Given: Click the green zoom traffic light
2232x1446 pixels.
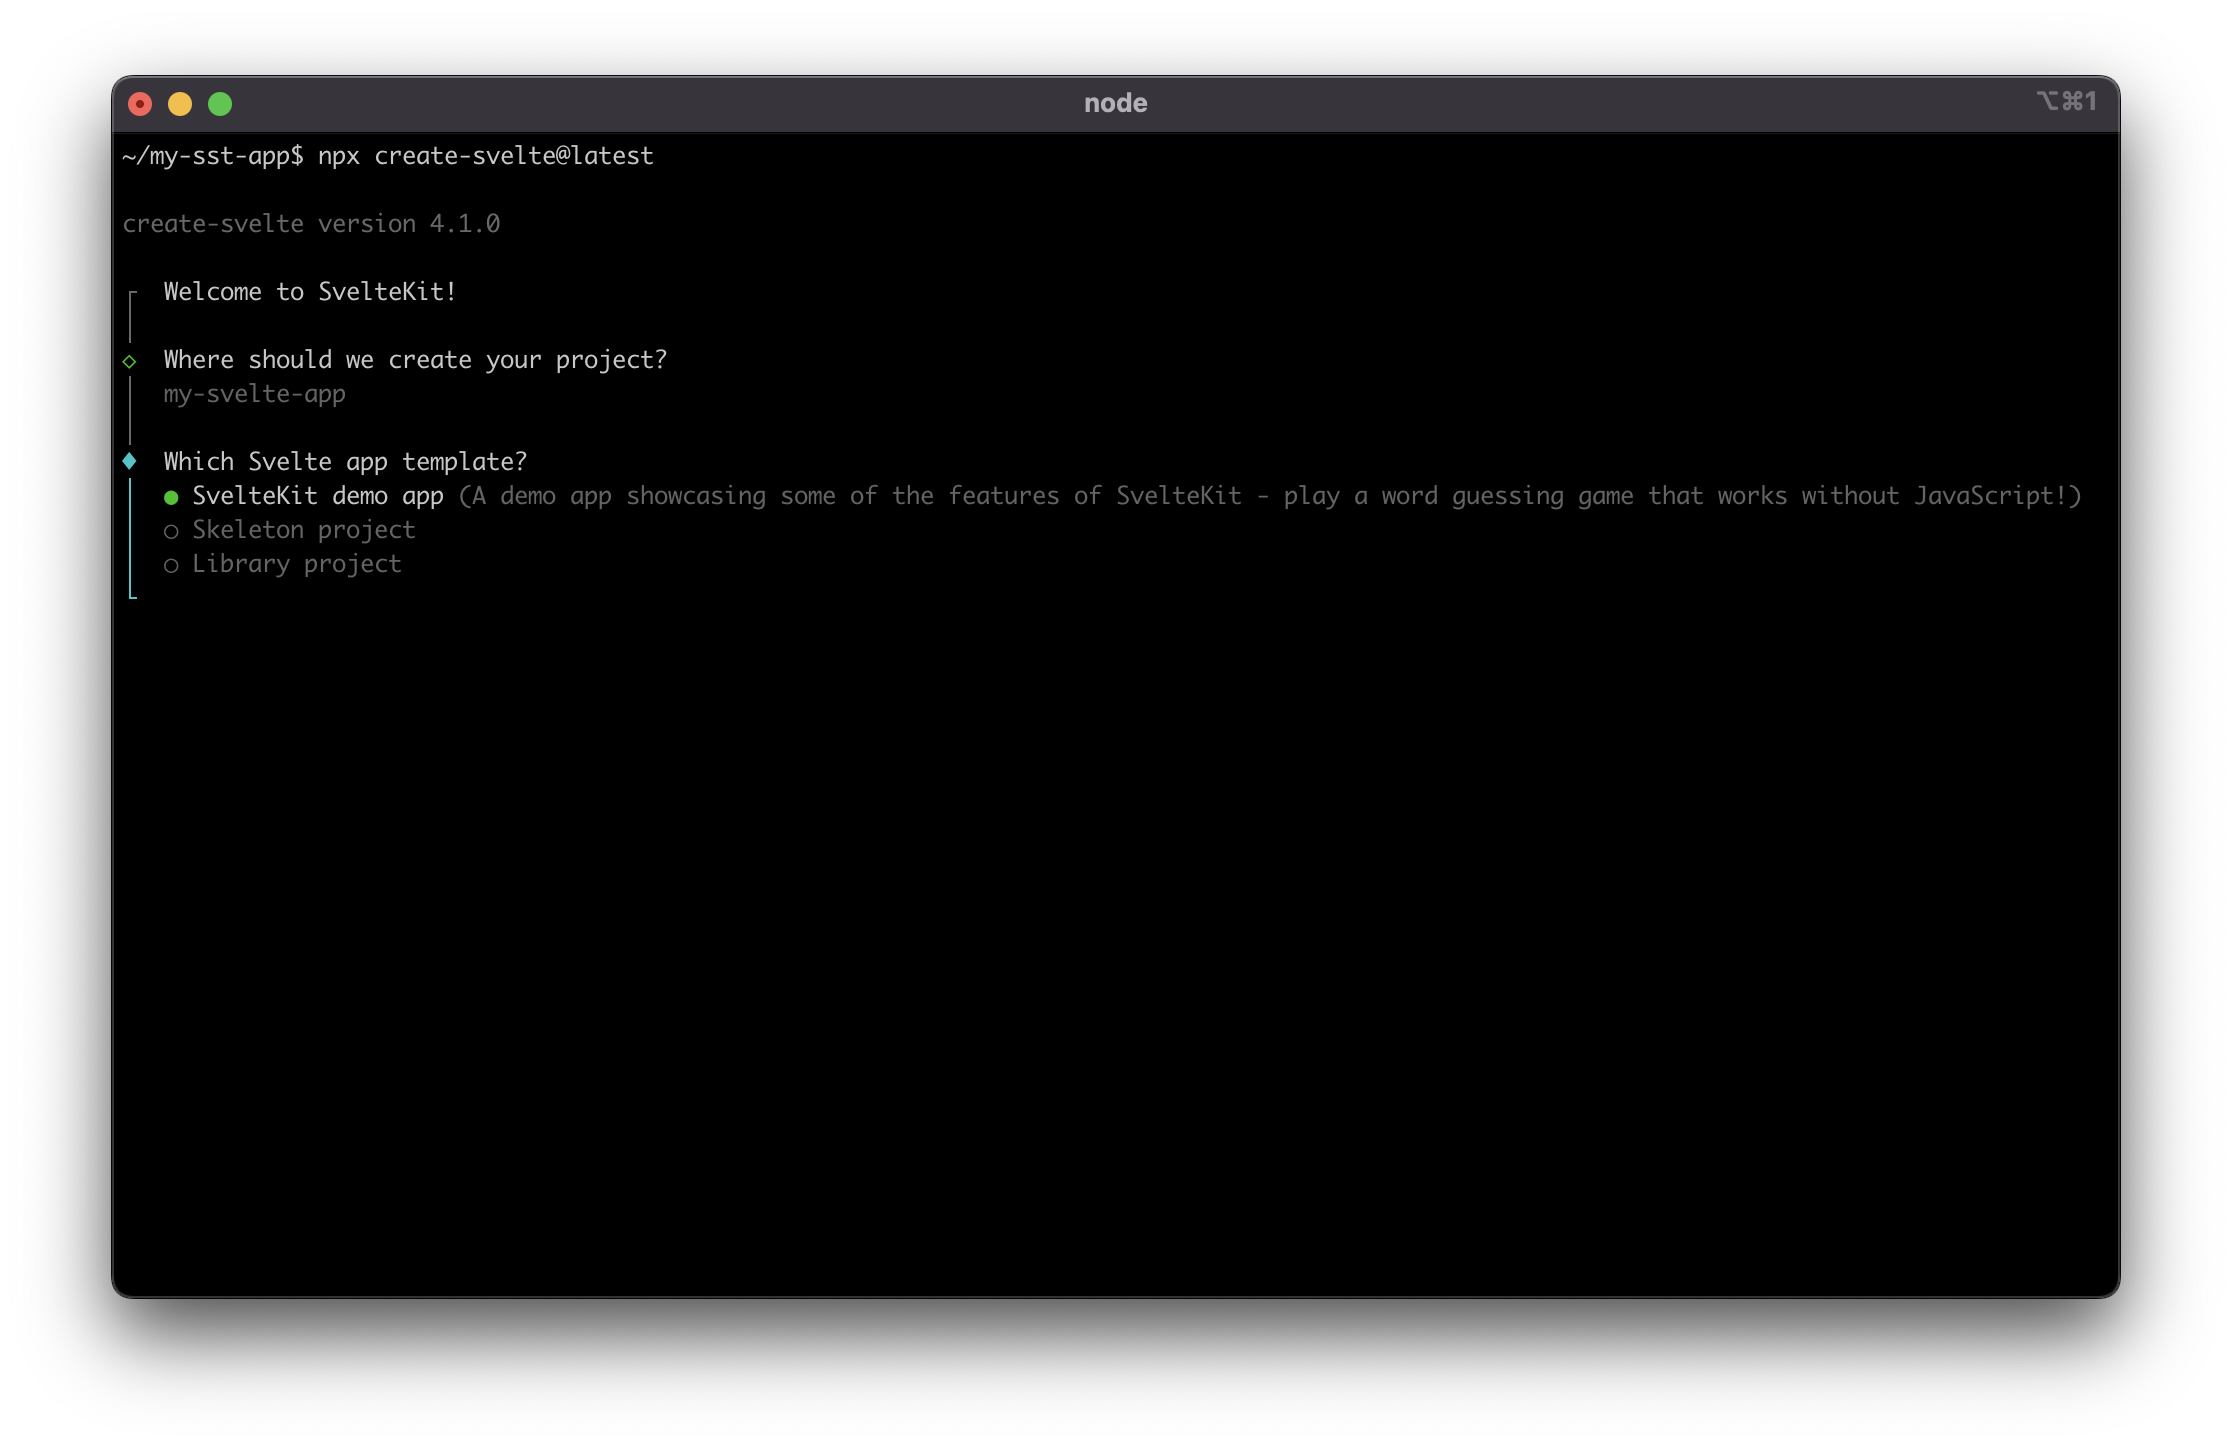Looking at the screenshot, I should point(220,102).
